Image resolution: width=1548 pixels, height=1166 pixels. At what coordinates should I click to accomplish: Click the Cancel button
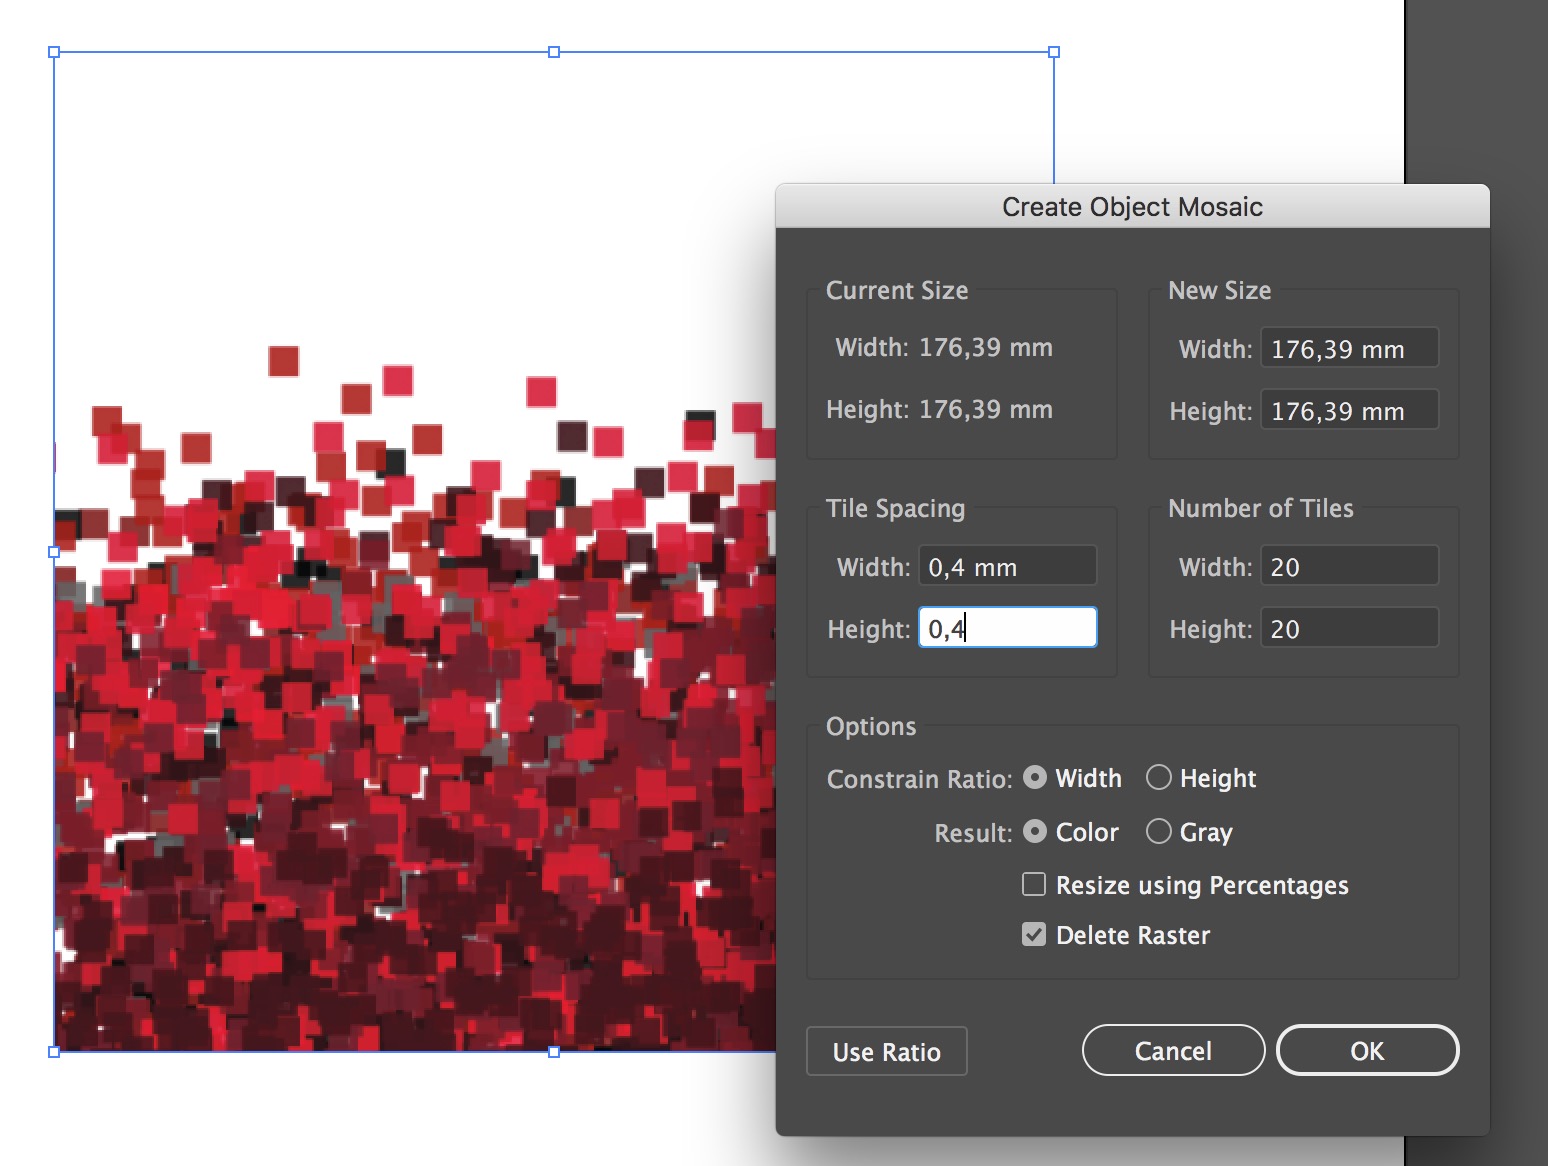click(x=1172, y=1050)
